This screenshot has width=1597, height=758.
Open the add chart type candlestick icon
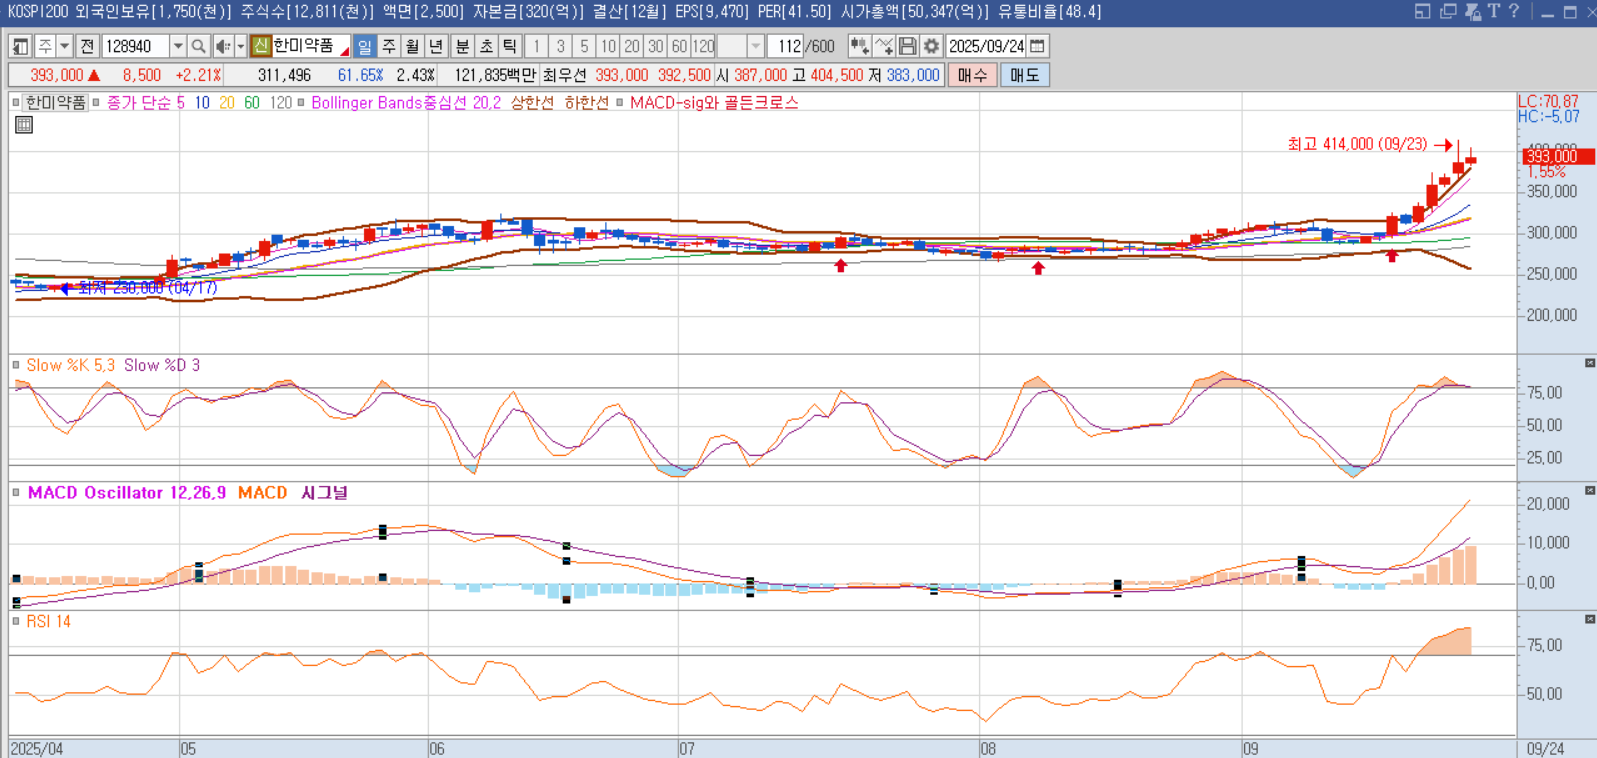click(859, 46)
